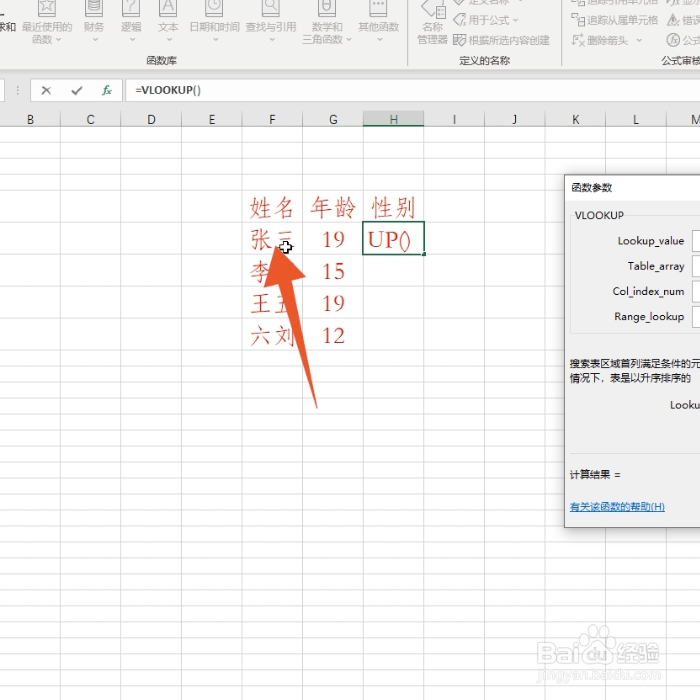Open the Math & Trig (数学和三角函数) functions menu

327,22
